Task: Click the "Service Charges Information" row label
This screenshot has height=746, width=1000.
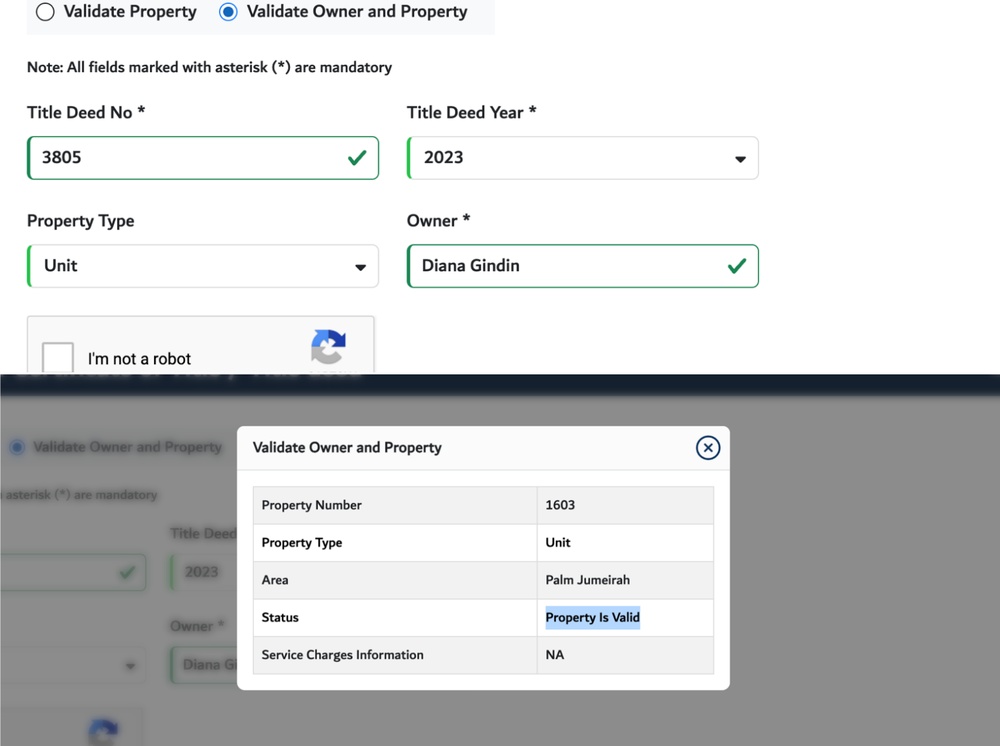Action: [x=342, y=655]
